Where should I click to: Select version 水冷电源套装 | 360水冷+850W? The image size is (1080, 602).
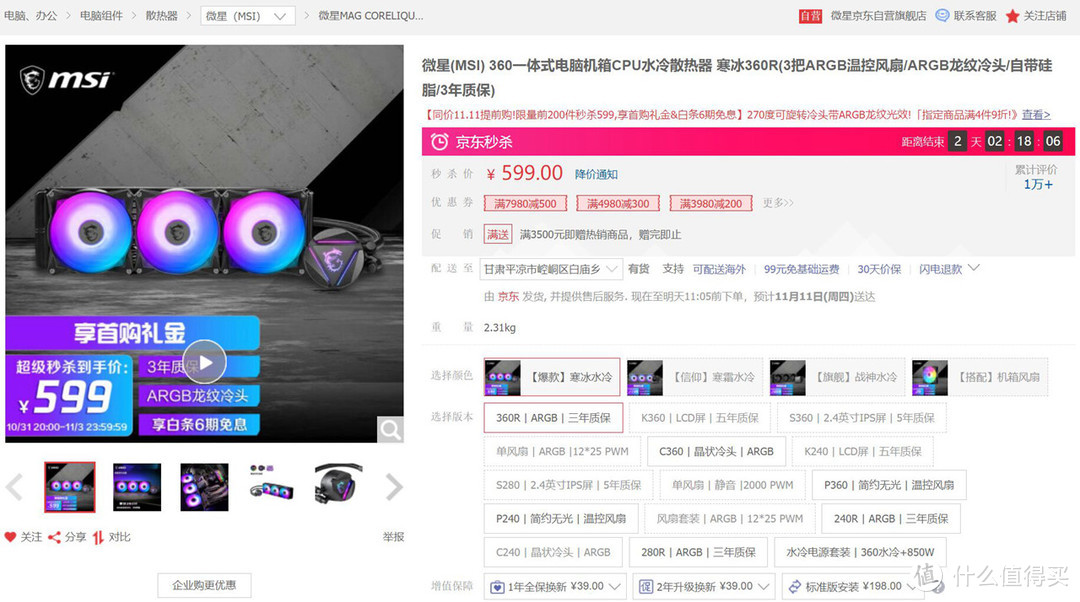coord(860,552)
